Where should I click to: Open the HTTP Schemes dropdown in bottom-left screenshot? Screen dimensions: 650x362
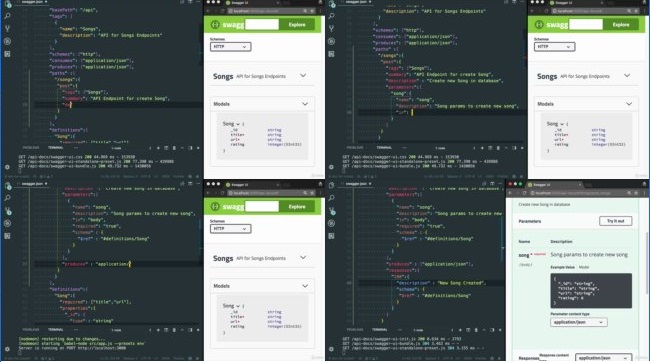(230, 229)
